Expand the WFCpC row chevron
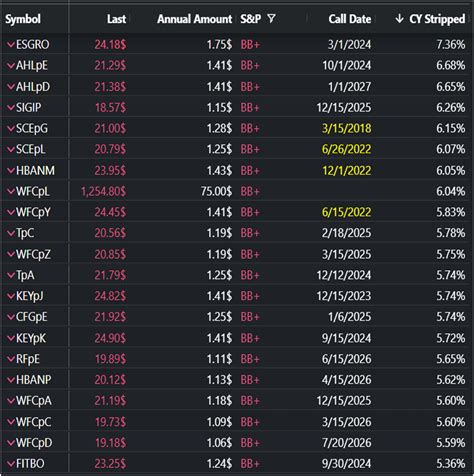 pyautogui.click(x=11, y=422)
